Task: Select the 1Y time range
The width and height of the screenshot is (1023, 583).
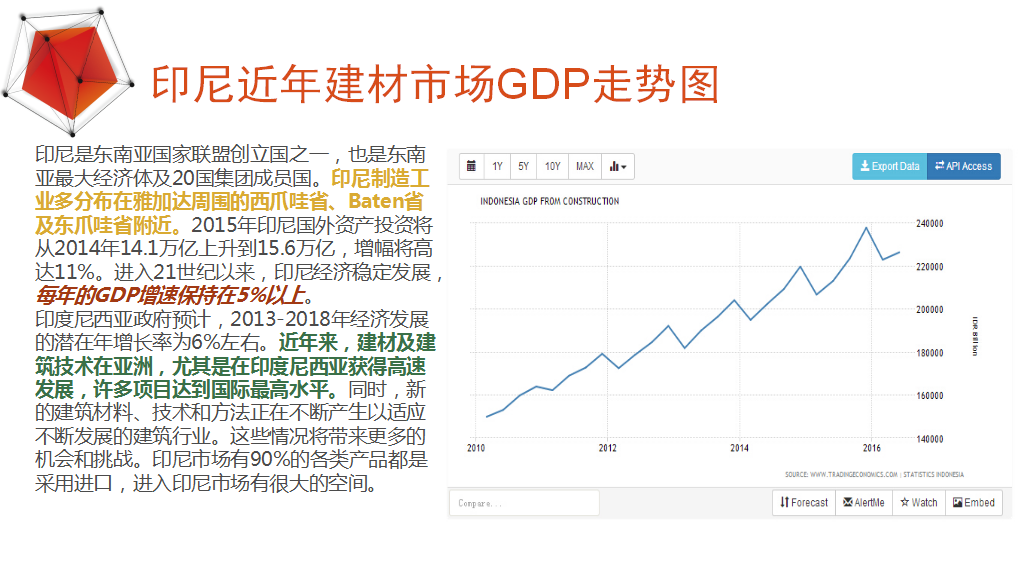Action: pyautogui.click(x=497, y=166)
